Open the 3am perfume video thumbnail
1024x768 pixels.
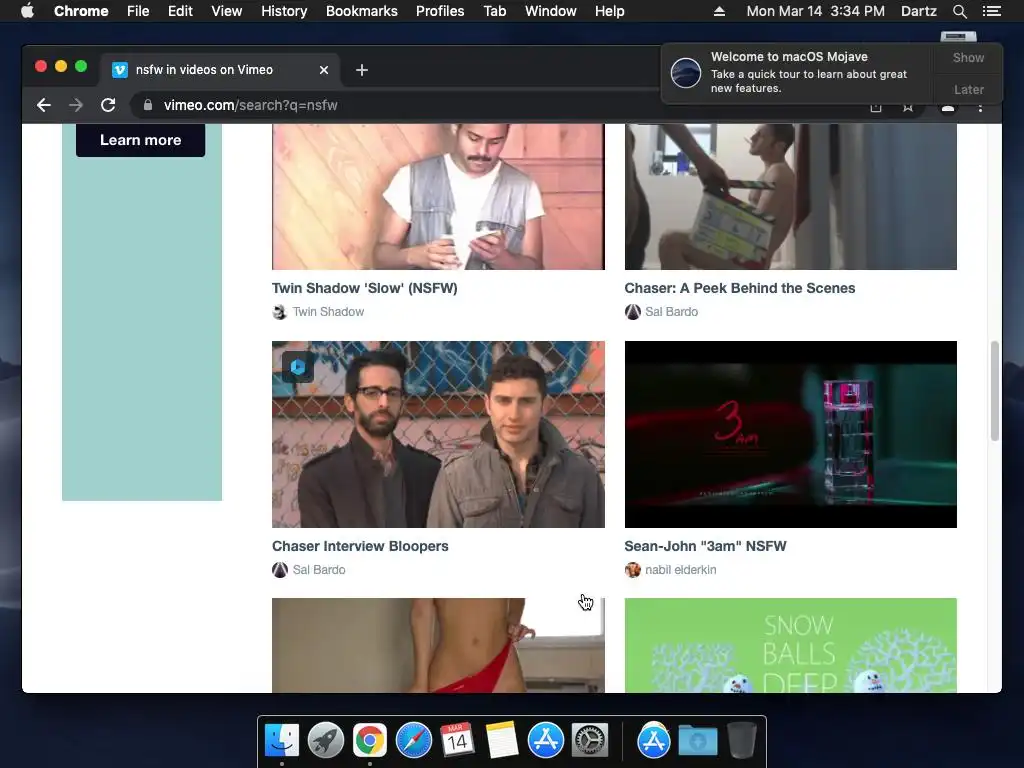click(790, 434)
